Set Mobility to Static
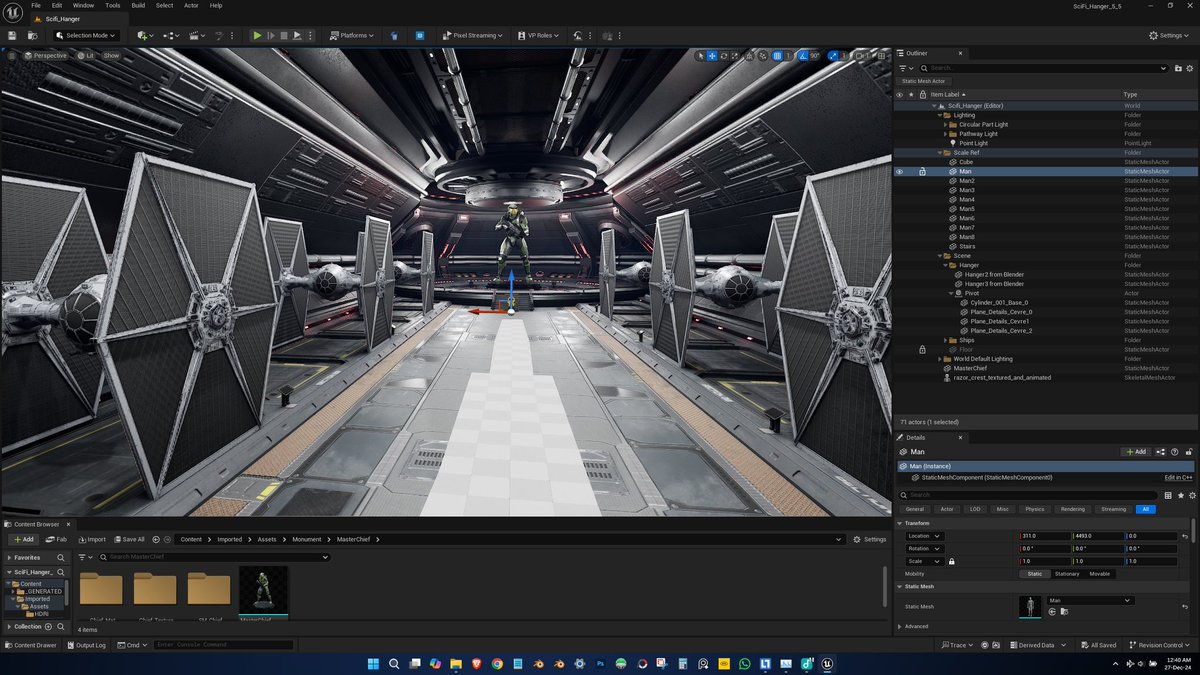 pyautogui.click(x=1035, y=574)
